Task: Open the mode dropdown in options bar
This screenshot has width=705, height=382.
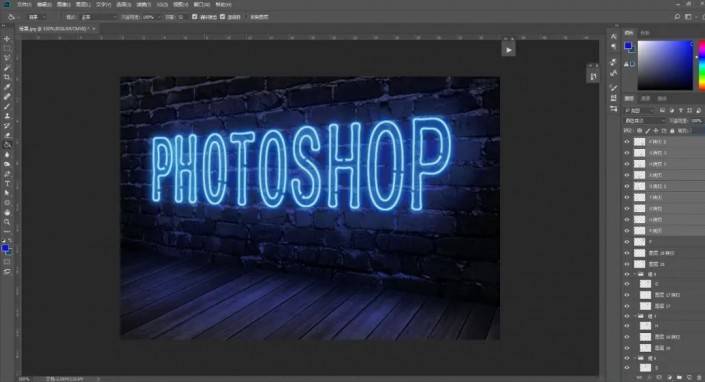Action: coord(98,17)
